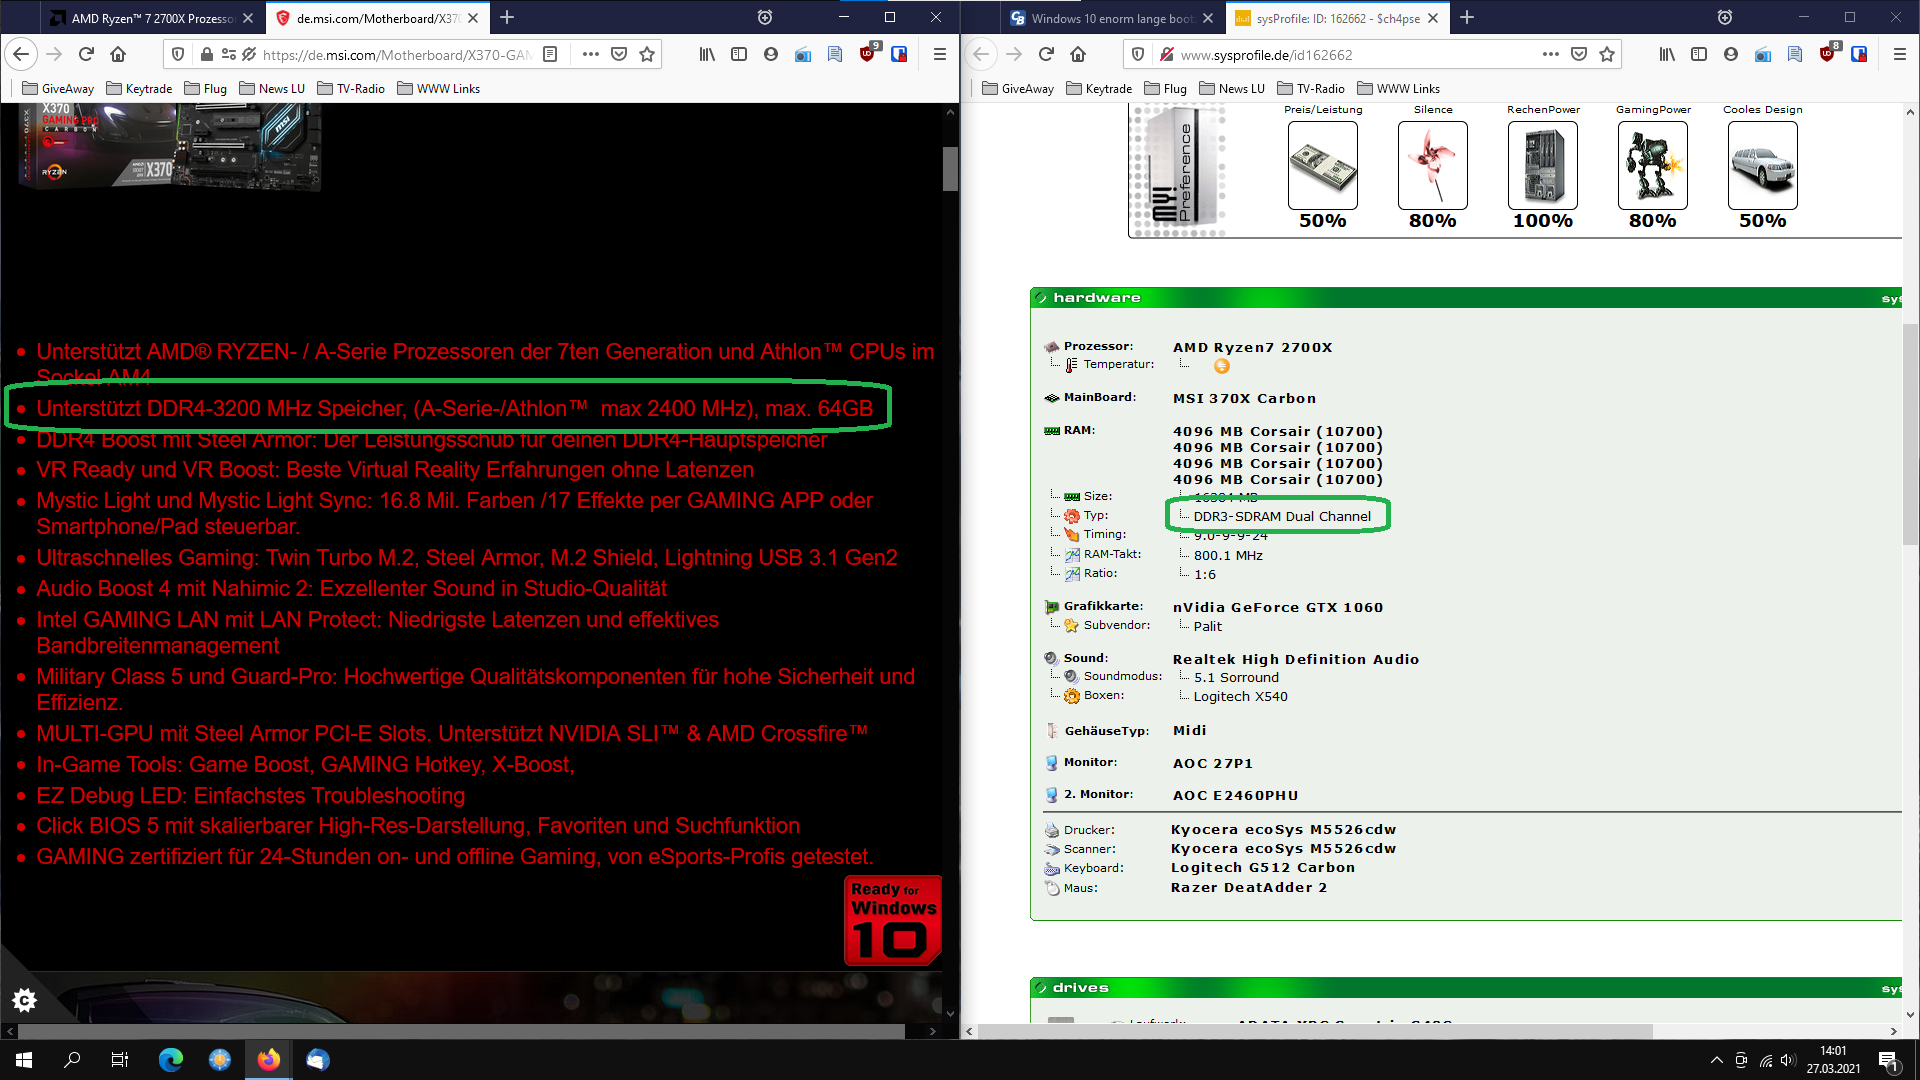This screenshot has height=1080, width=1920.
Task: Expand GiveAway bookmark folder in left window
Action: [x=58, y=88]
